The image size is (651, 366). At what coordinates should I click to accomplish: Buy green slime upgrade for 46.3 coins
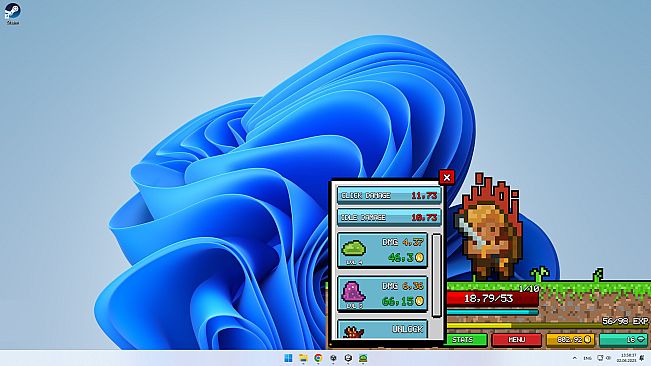(x=382, y=250)
